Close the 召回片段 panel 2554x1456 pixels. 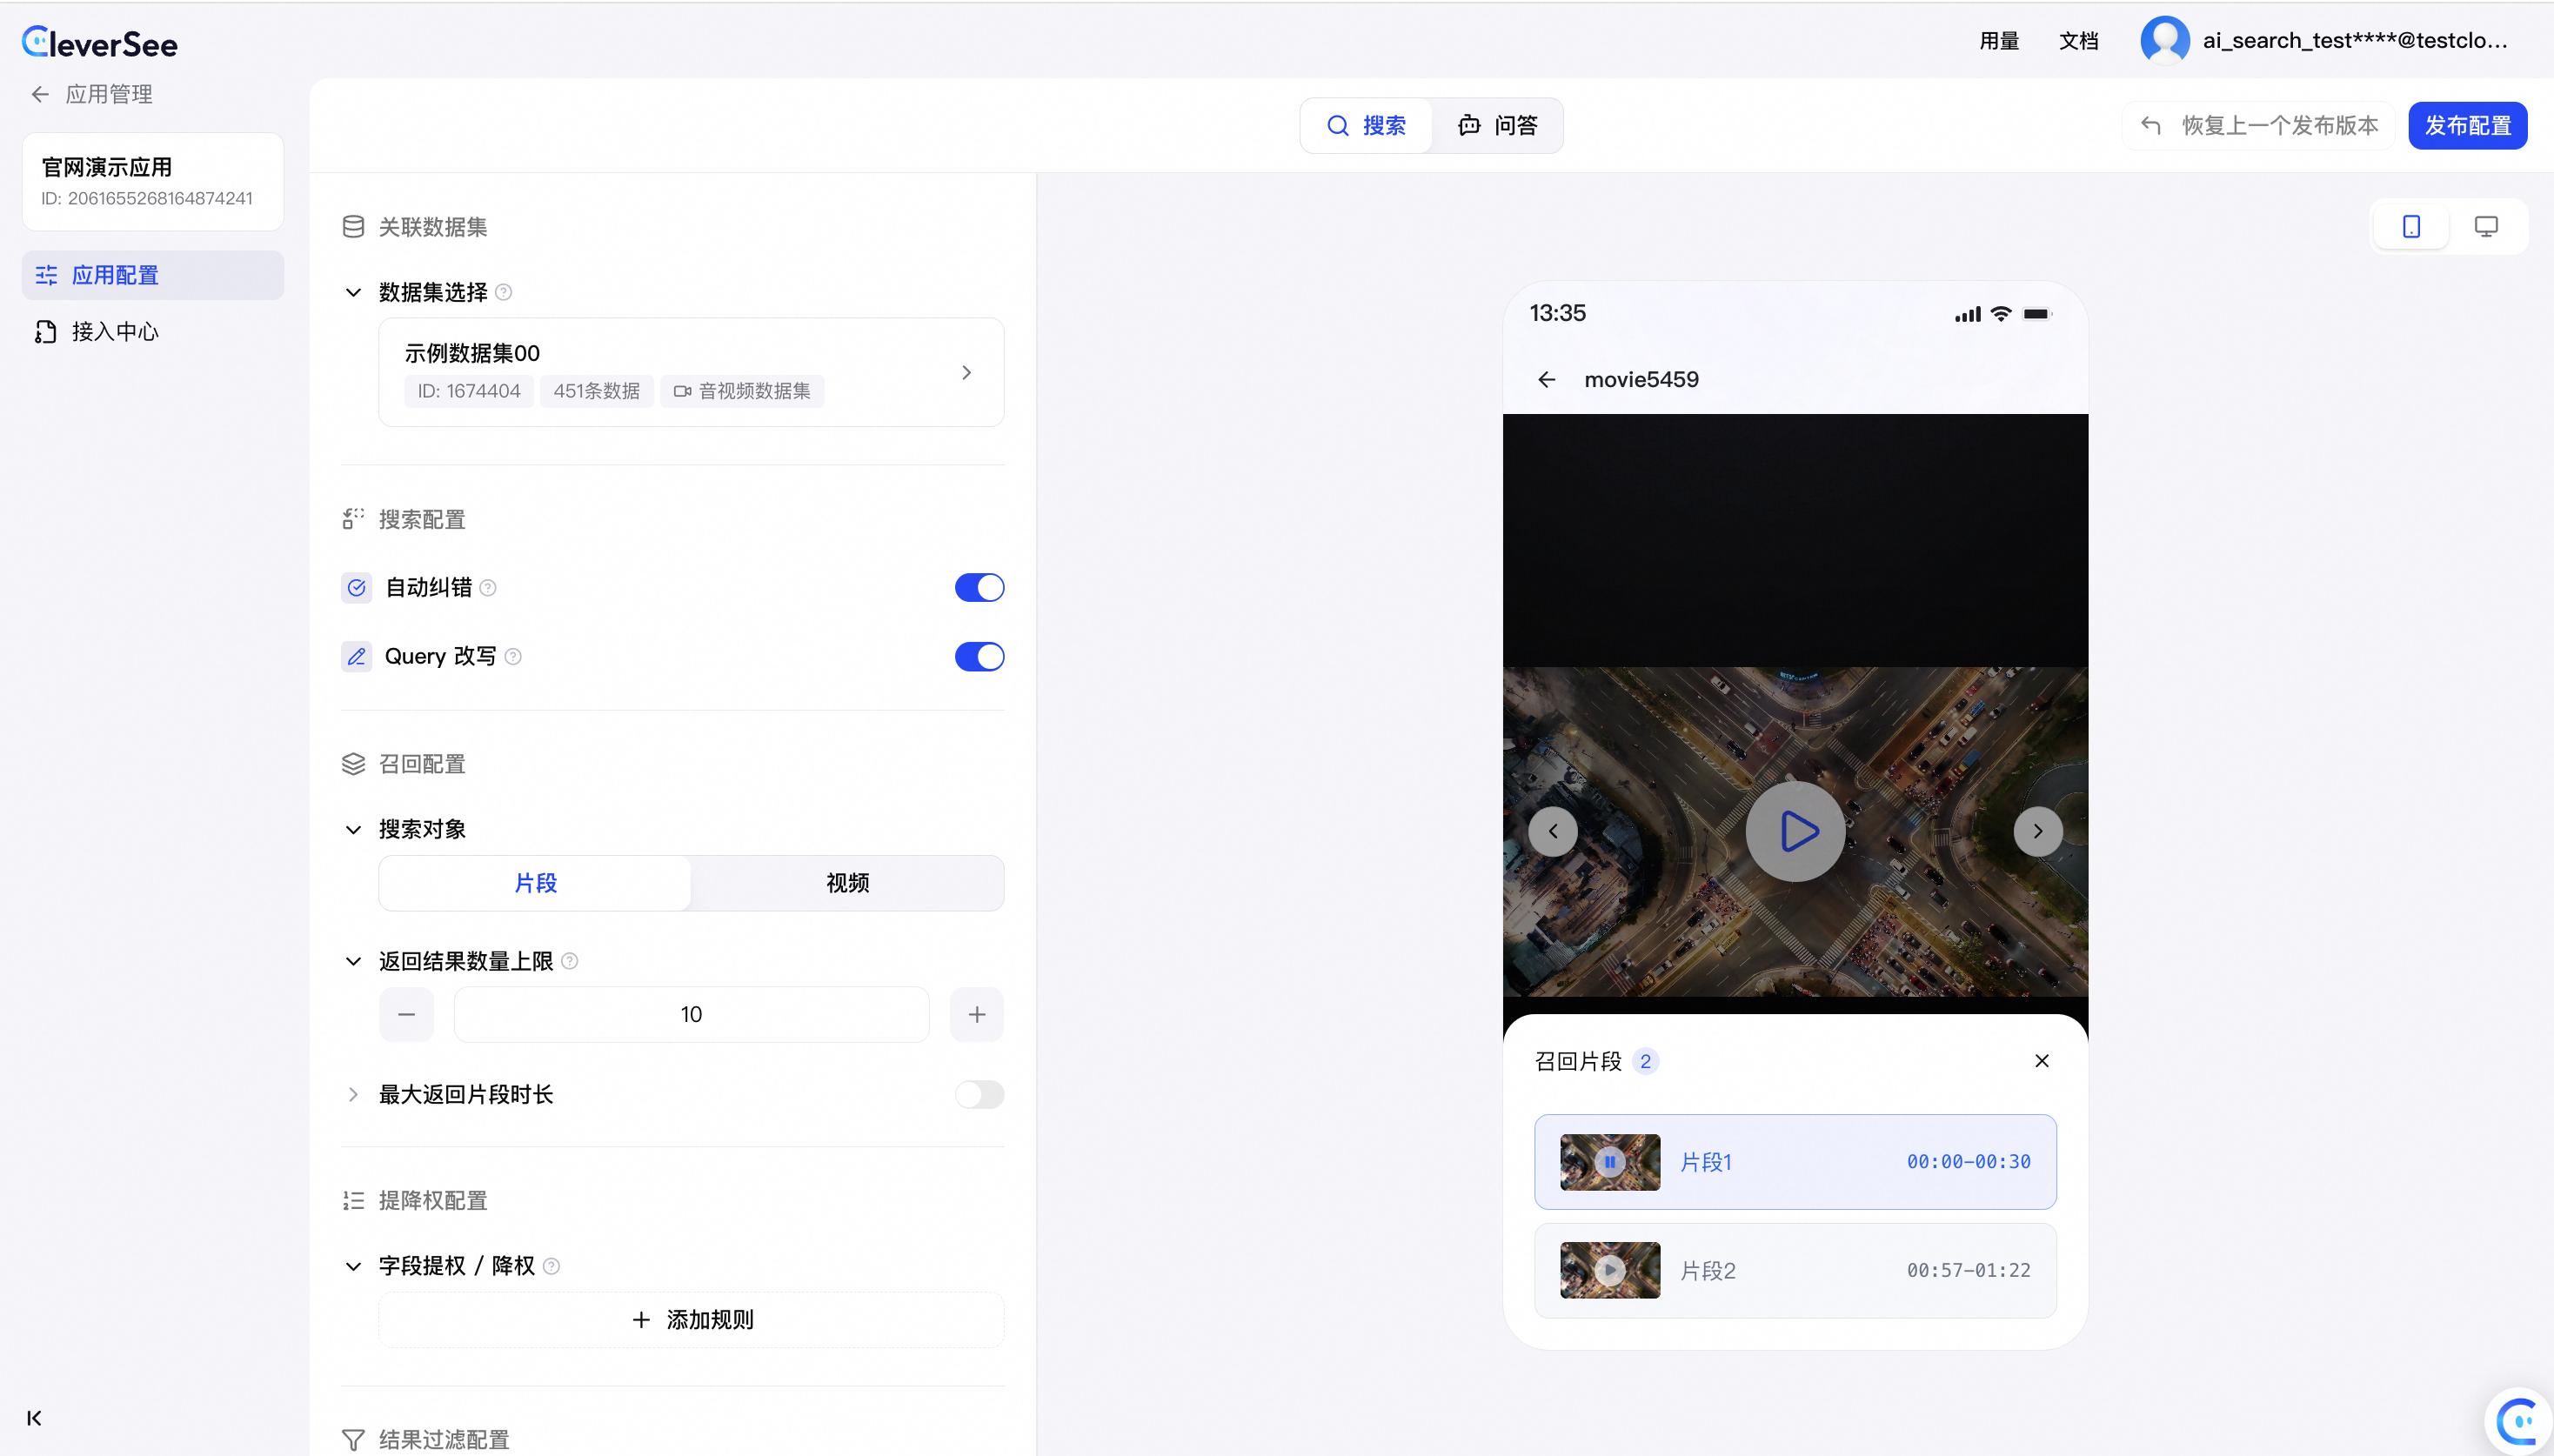[2042, 1060]
